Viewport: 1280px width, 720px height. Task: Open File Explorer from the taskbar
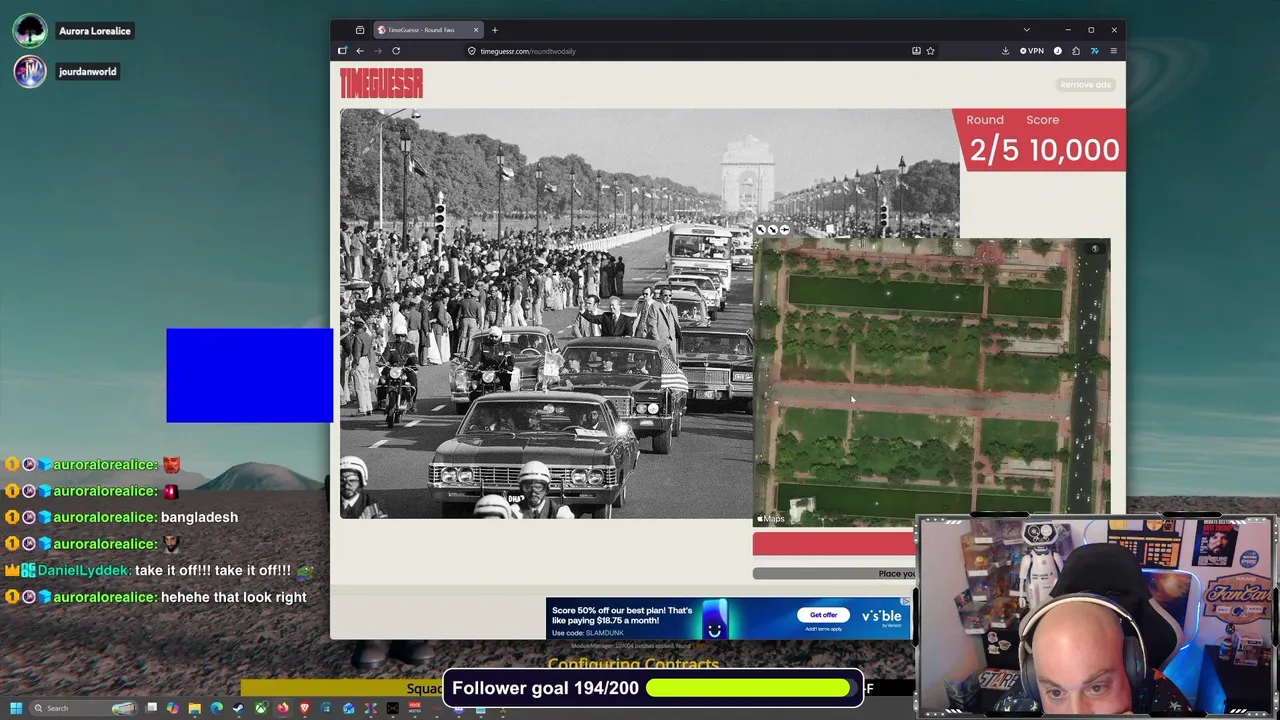click(x=195, y=708)
